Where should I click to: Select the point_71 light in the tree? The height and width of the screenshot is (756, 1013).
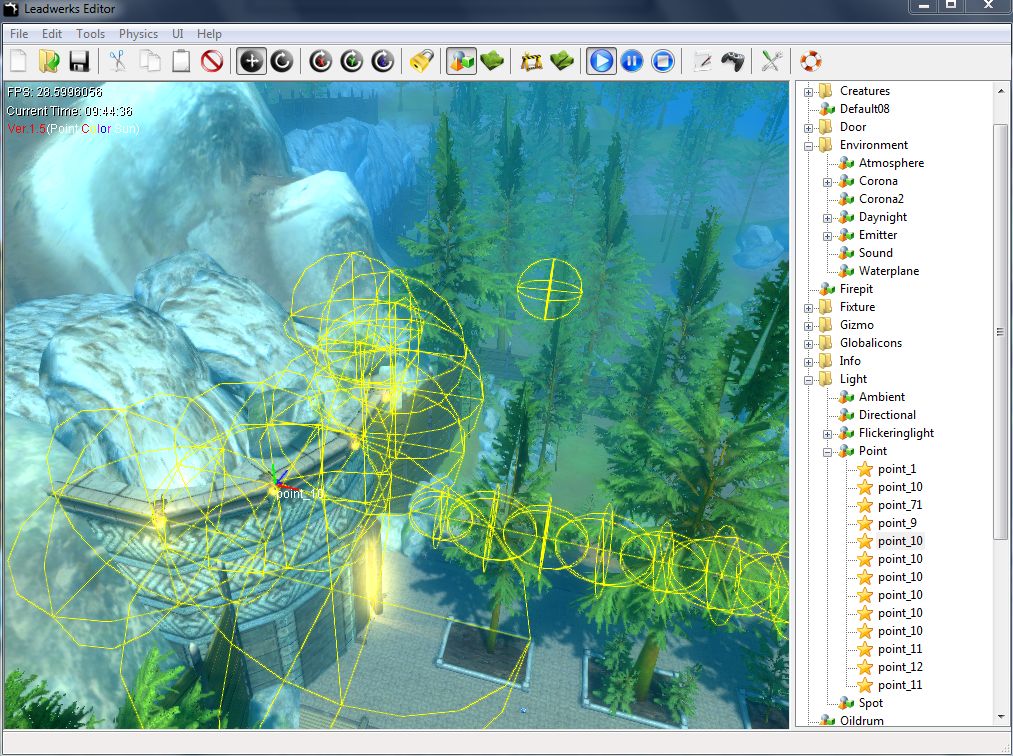point(900,505)
